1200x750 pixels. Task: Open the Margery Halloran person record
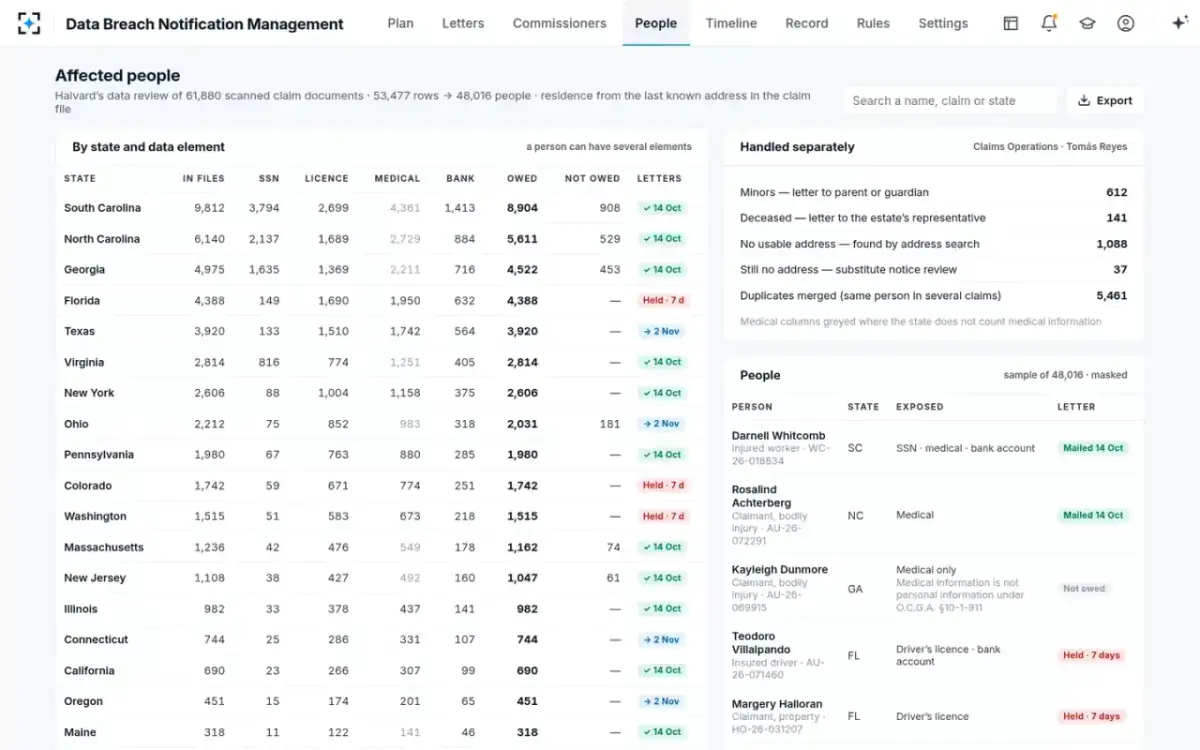[x=933, y=716]
